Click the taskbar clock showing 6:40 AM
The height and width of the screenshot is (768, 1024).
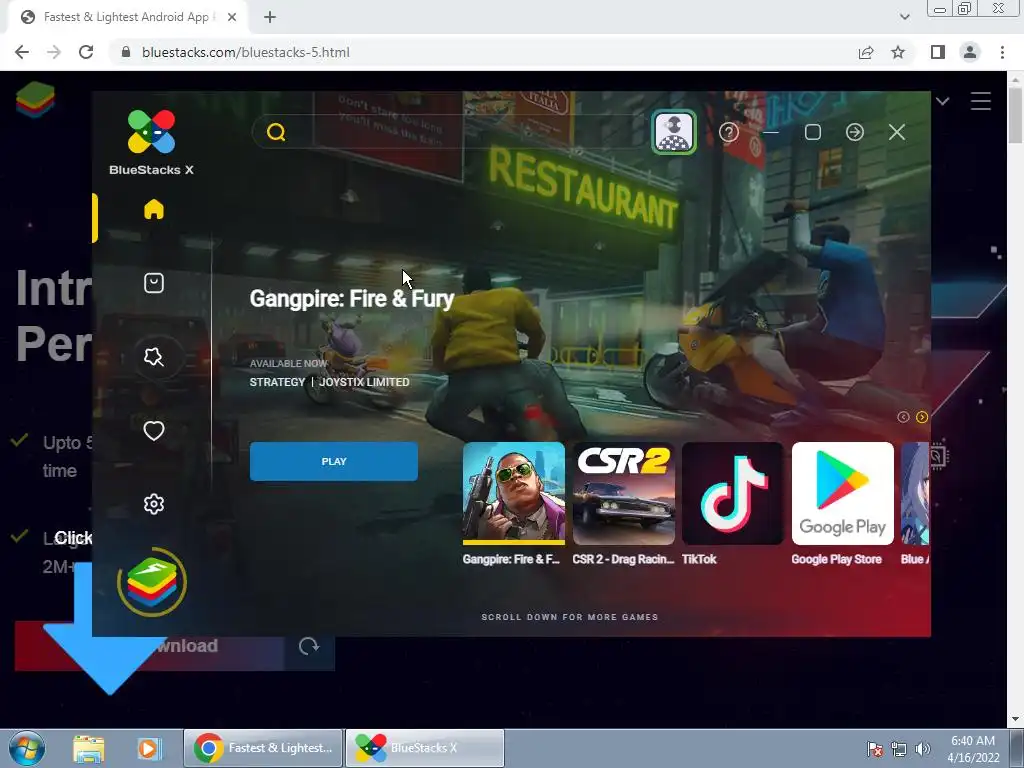click(x=973, y=748)
